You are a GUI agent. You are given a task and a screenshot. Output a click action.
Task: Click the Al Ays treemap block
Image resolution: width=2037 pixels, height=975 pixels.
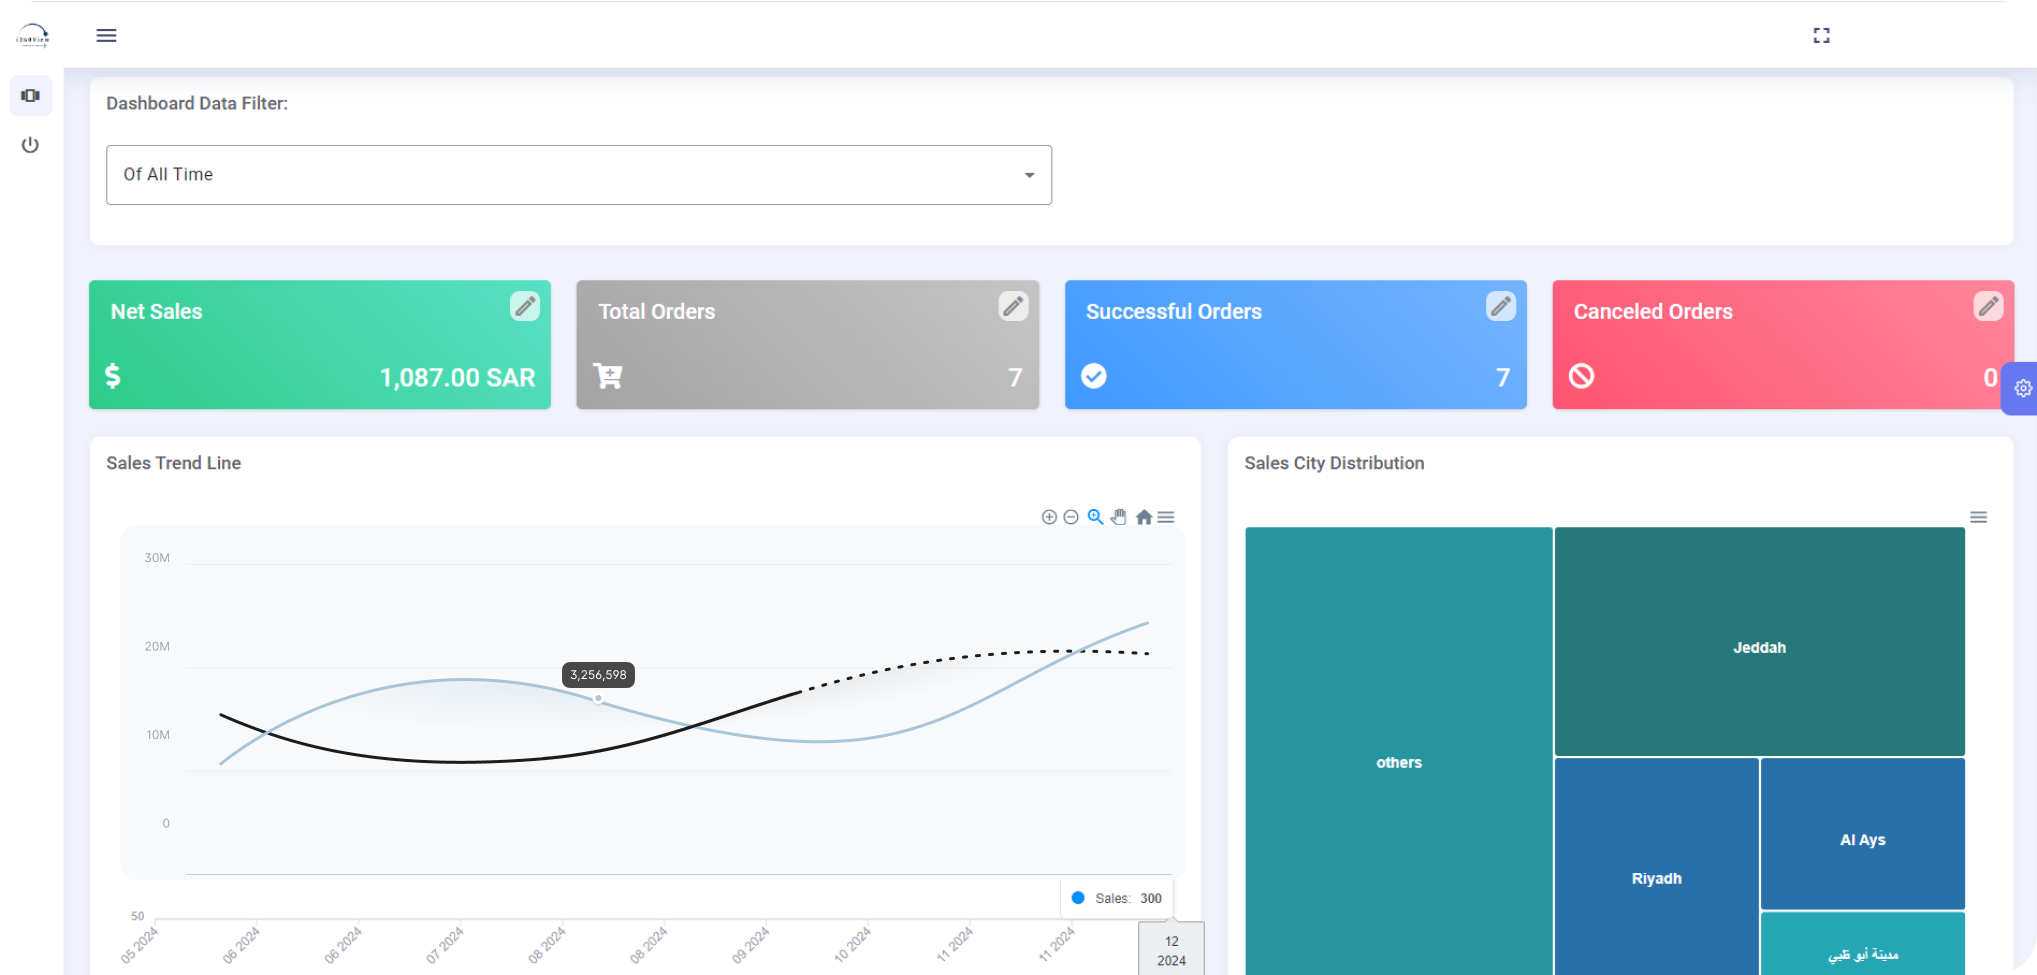1863,834
